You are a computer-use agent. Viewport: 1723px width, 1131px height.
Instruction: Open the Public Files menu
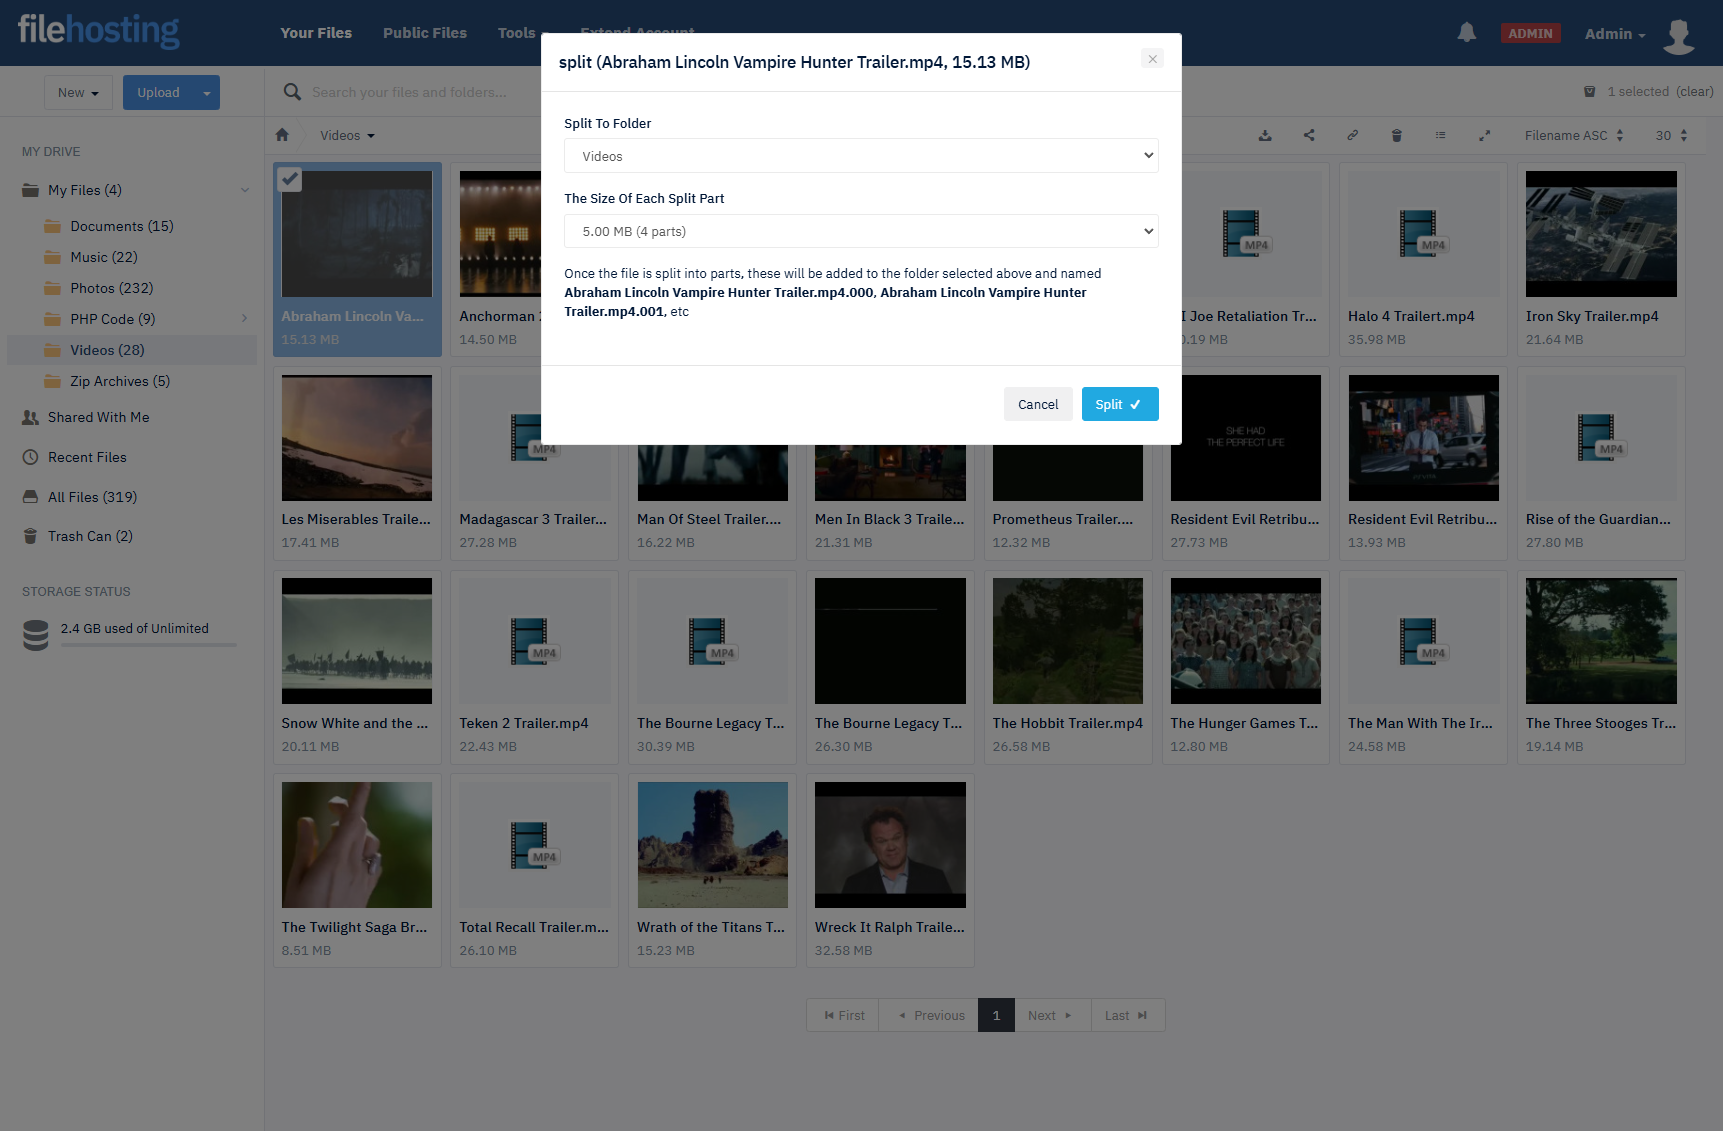424,33
